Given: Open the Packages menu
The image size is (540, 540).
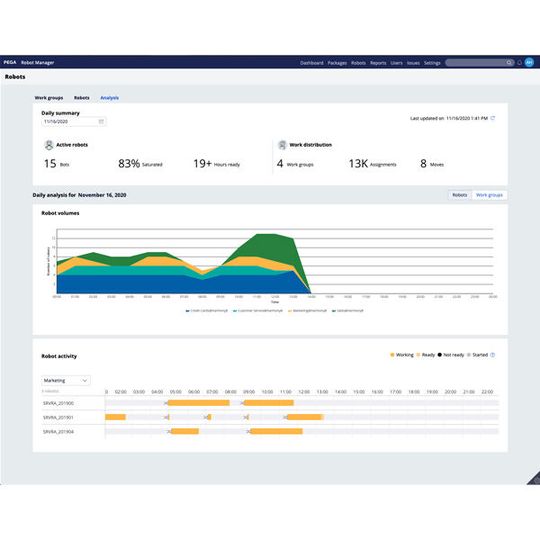Looking at the screenshot, I should 337,63.
